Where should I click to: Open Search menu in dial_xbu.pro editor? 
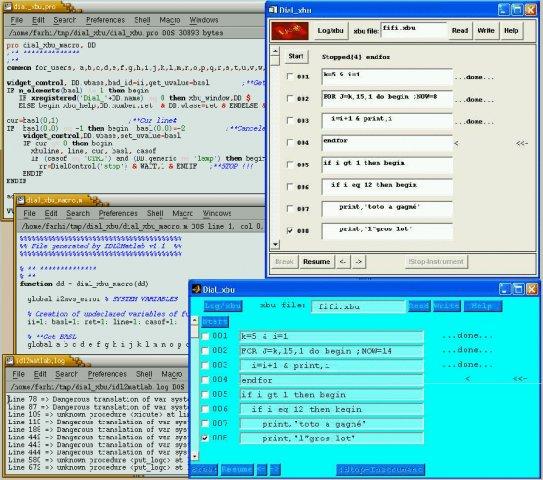(x=64, y=20)
